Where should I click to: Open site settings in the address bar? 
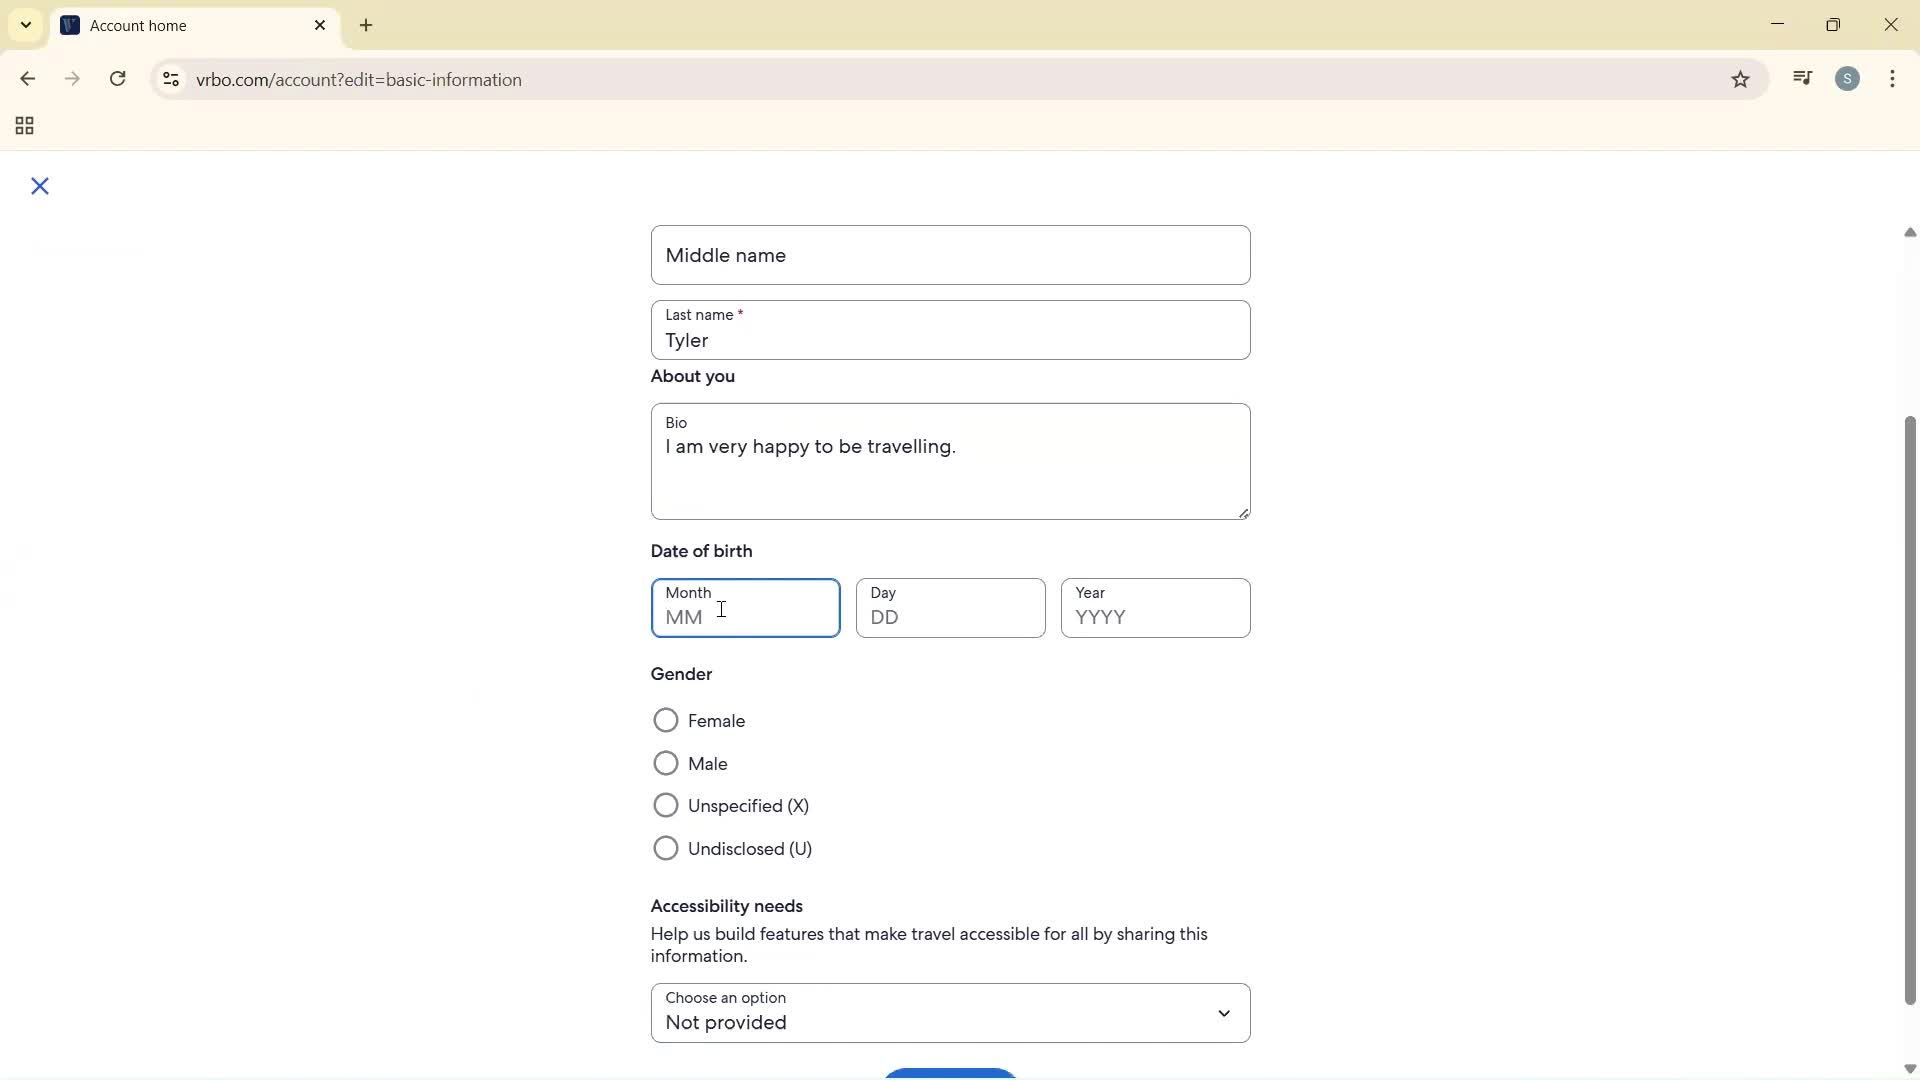[x=171, y=79]
